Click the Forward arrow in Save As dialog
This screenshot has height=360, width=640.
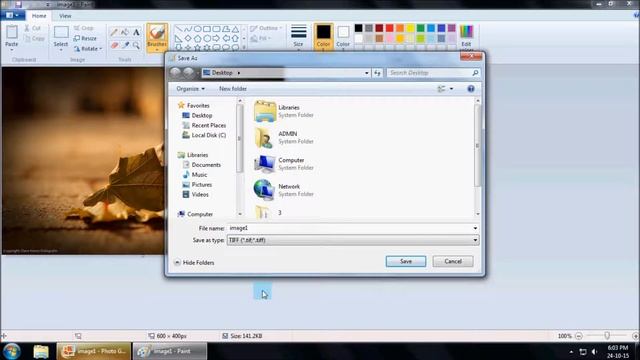pyautogui.click(x=188, y=73)
